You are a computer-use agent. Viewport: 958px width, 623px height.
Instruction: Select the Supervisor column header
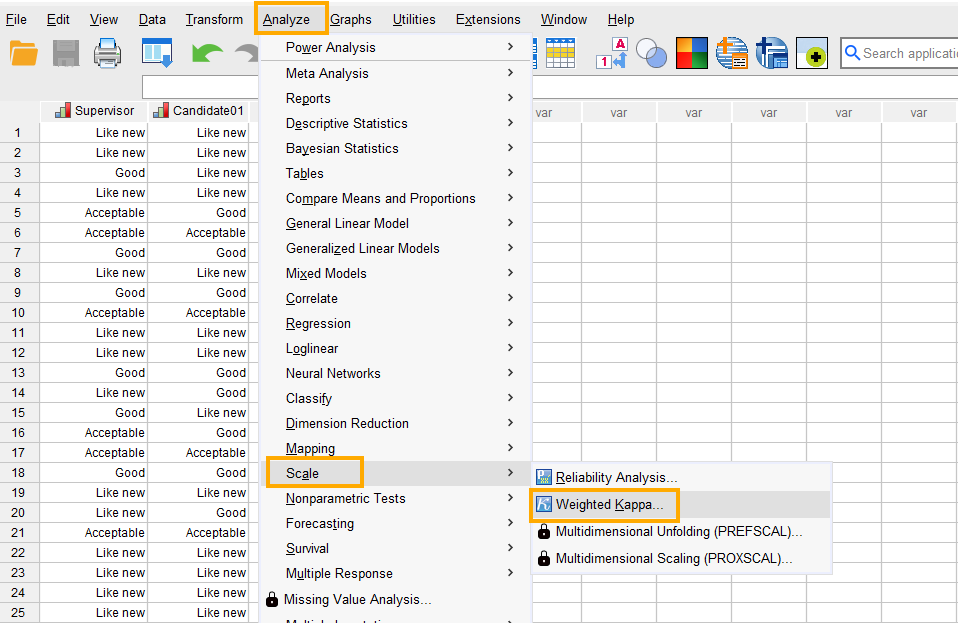[x=98, y=110]
